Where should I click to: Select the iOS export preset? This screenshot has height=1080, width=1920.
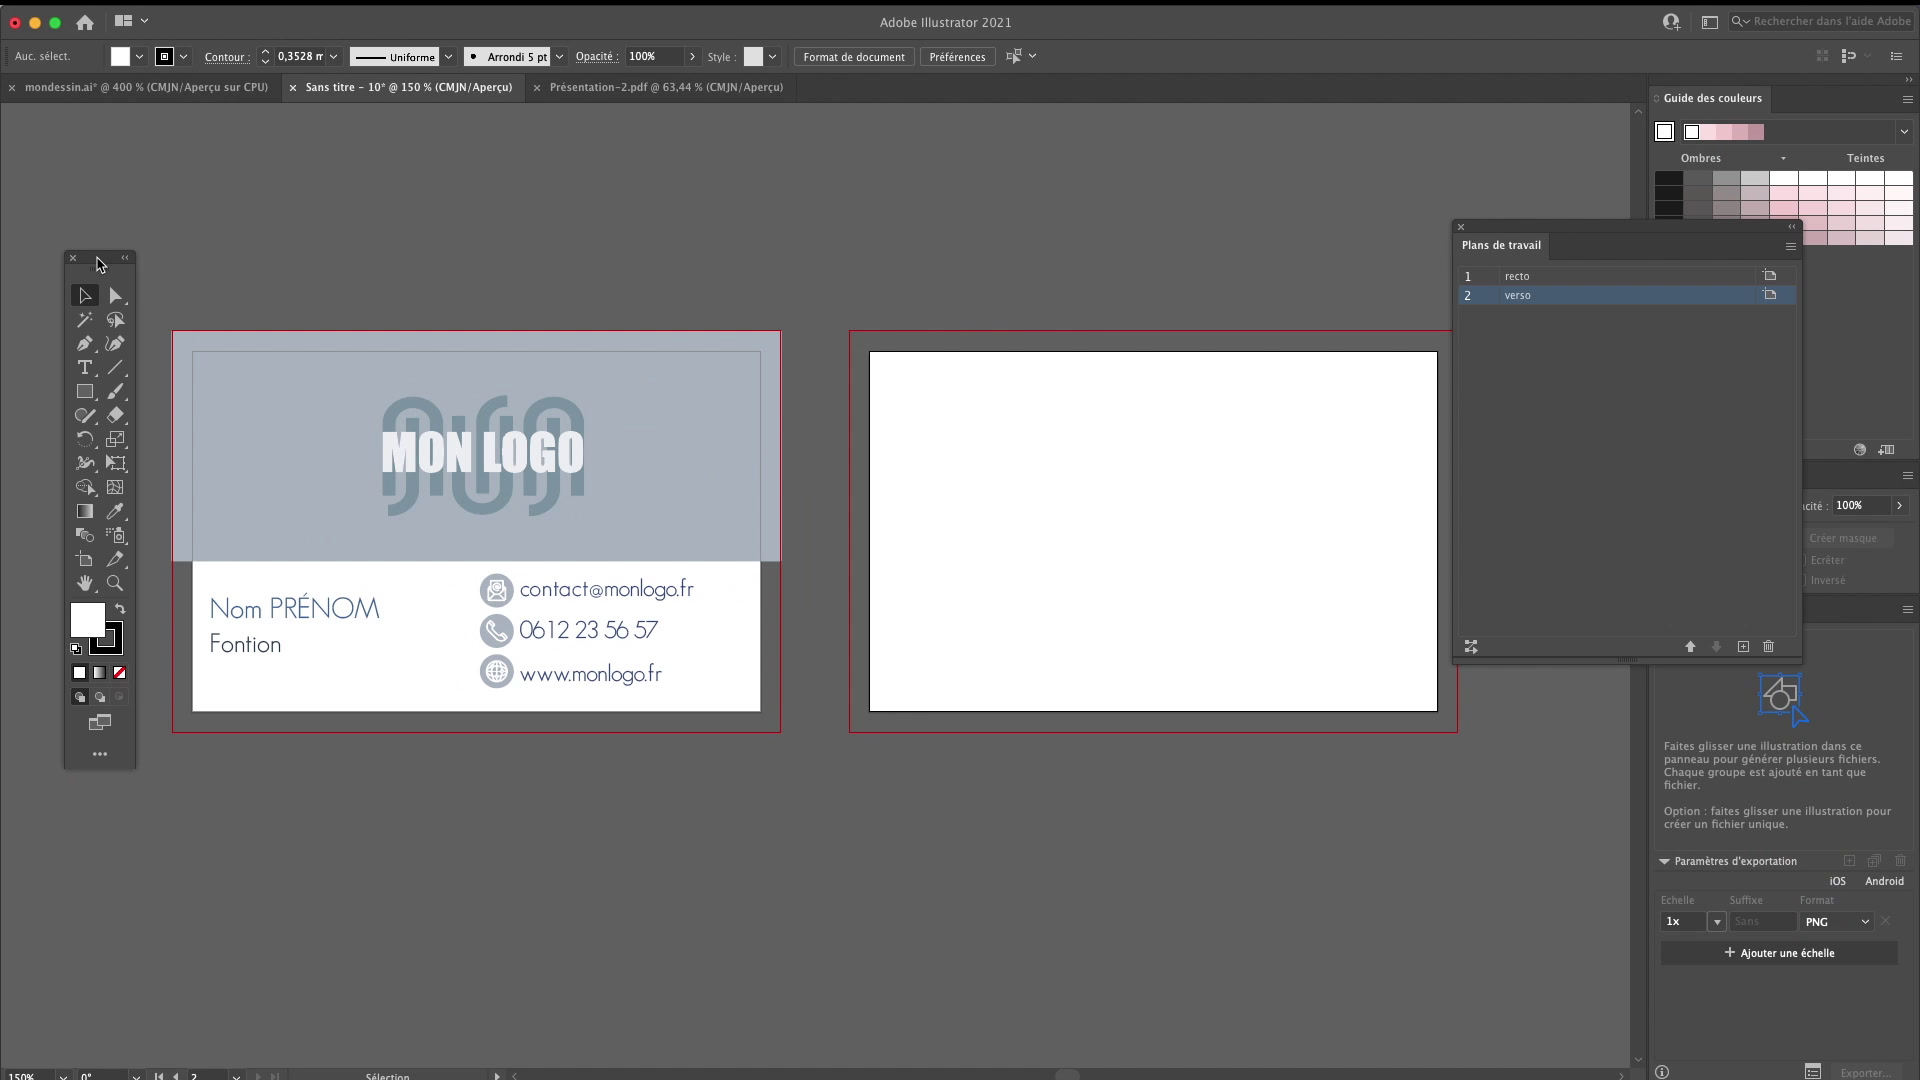[1838, 881]
